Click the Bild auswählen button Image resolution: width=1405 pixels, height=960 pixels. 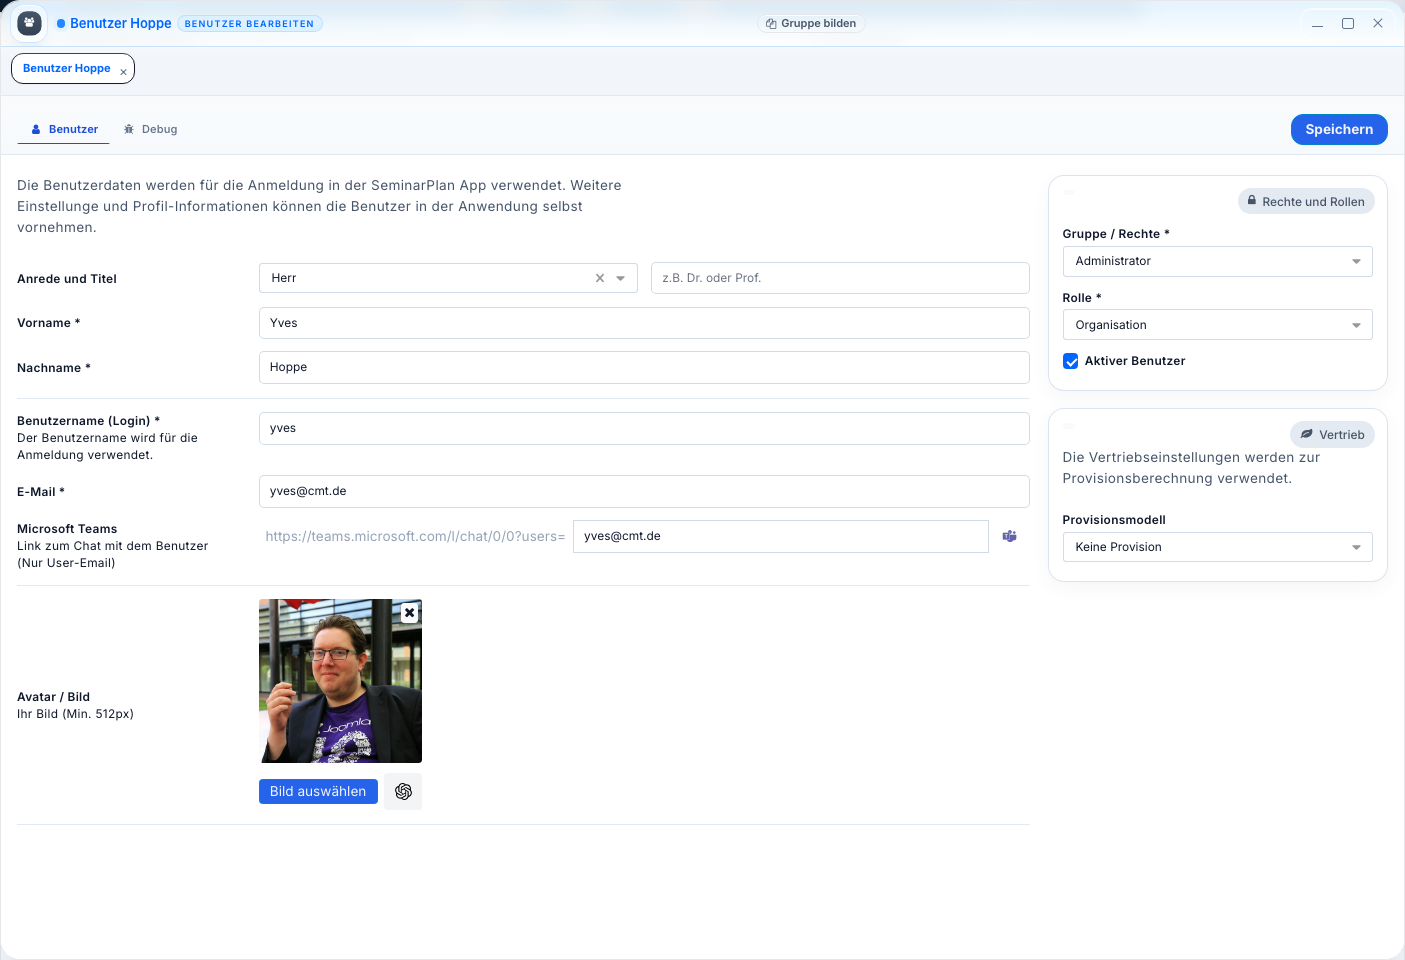pyautogui.click(x=318, y=792)
